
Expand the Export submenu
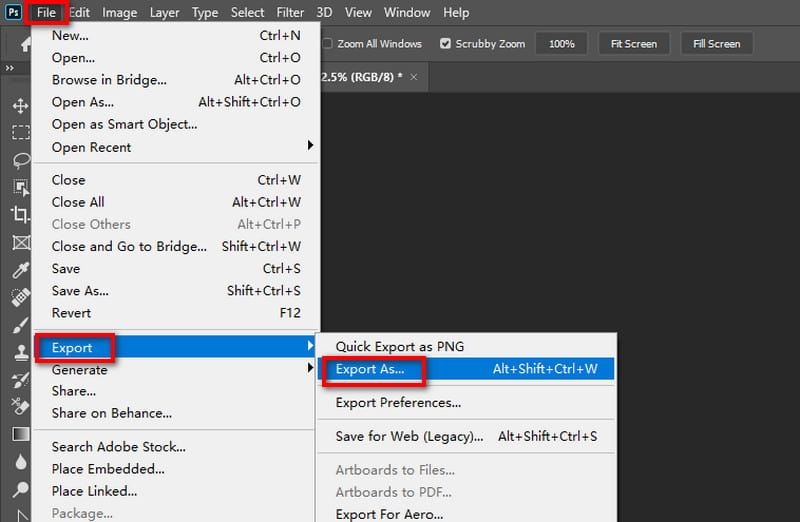point(176,347)
